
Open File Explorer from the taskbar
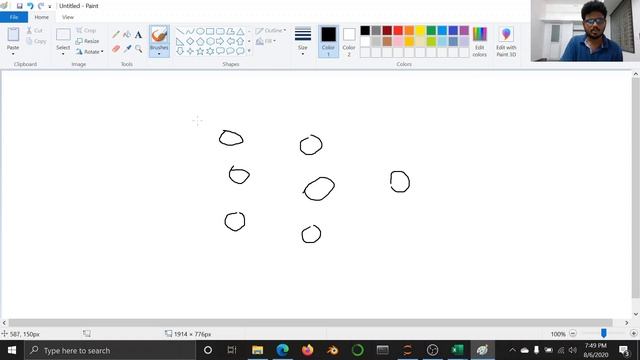pyautogui.click(x=258, y=350)
